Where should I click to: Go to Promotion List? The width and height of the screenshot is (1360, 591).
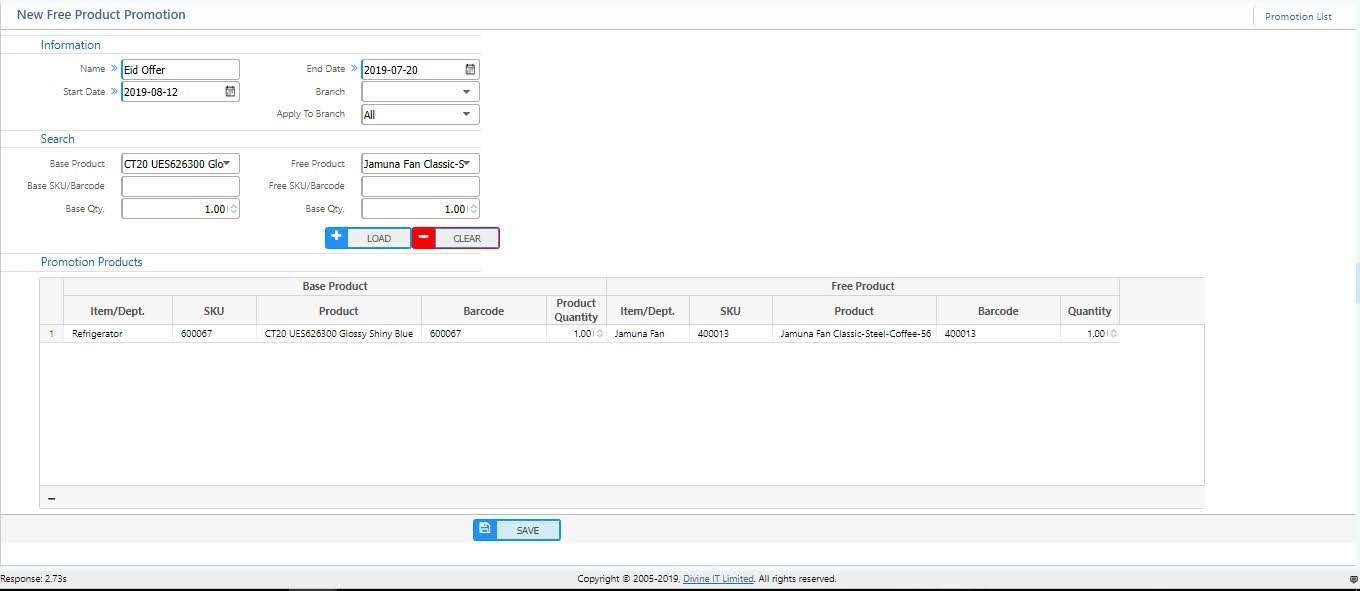point(1297,16)
